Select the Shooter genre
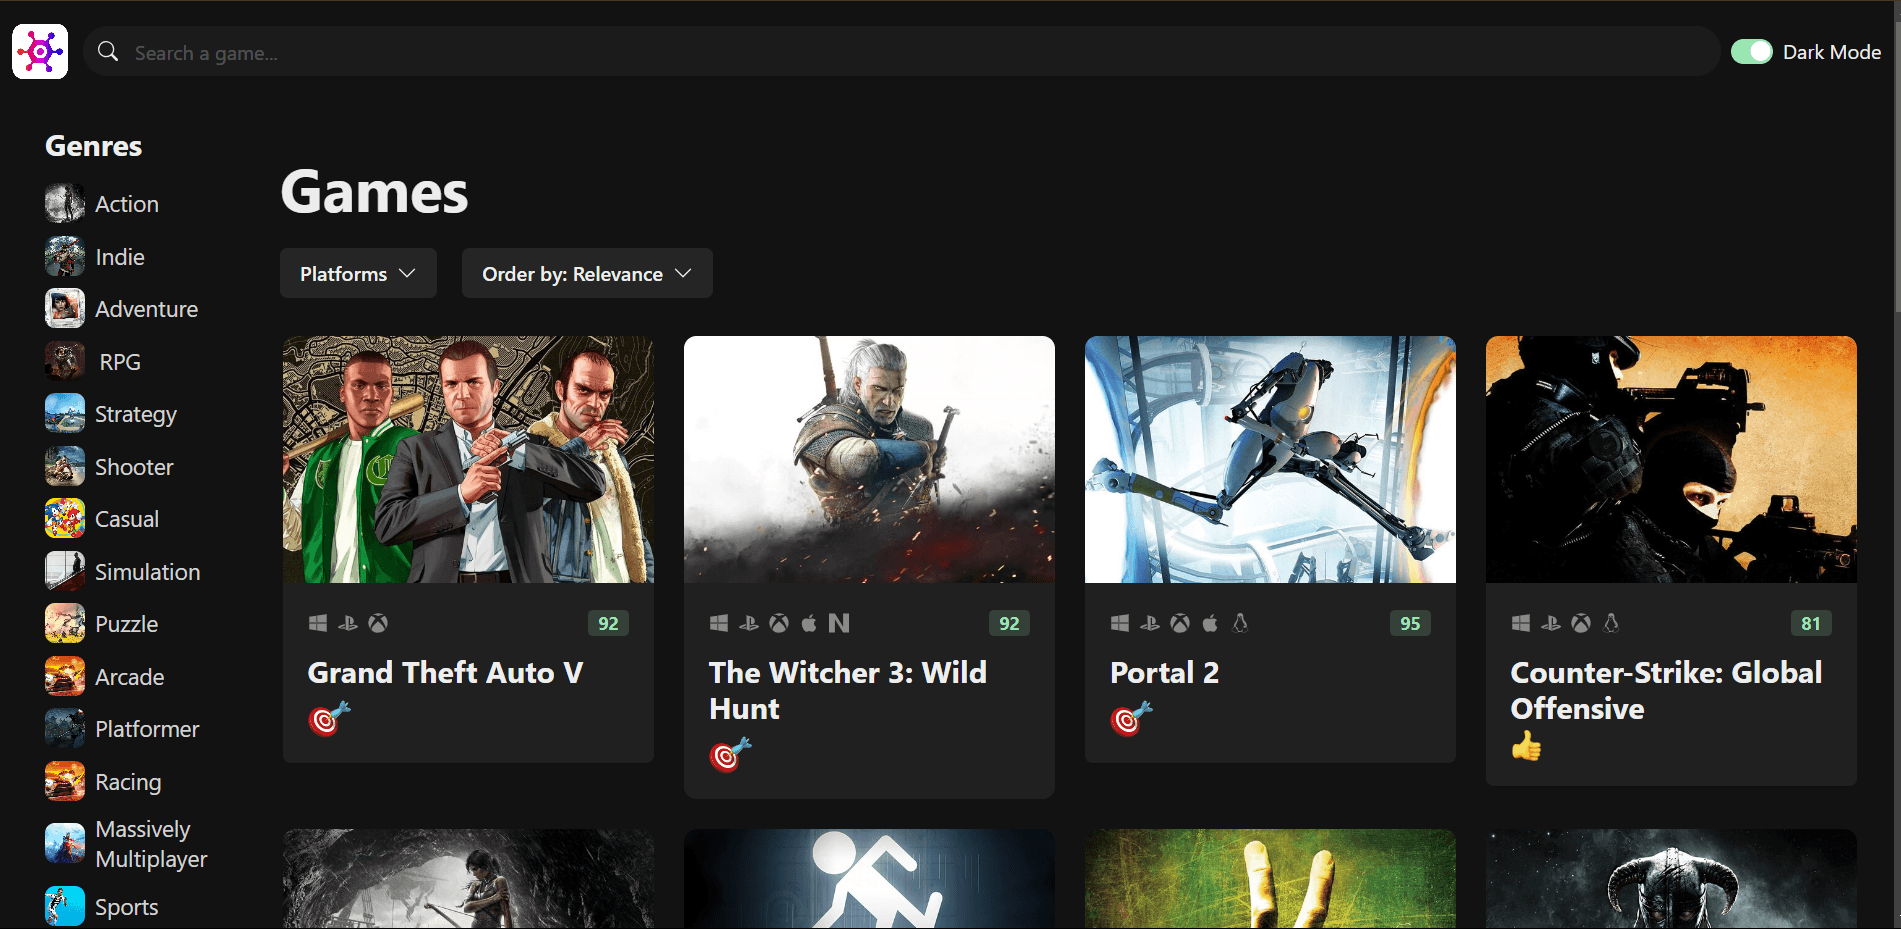Image resolution: width=1901 pixels, height=929 pixels. click(x=134, y=467)
